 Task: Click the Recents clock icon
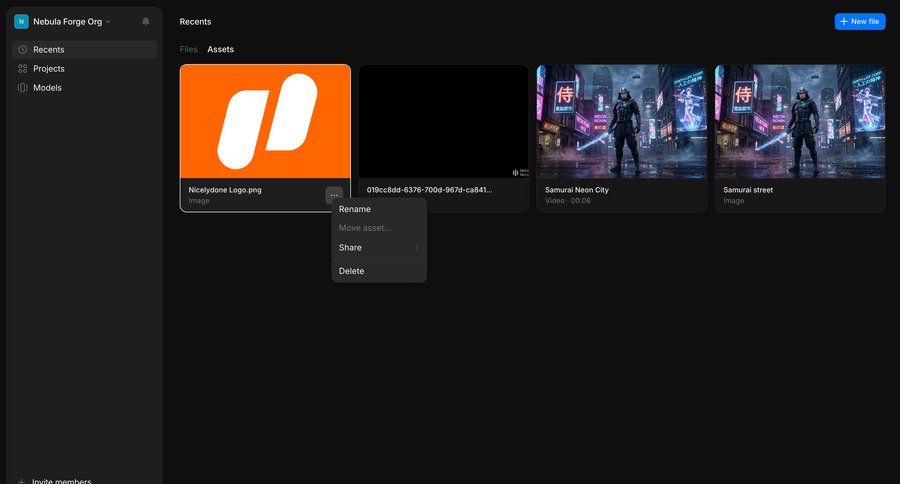point(22,49)
